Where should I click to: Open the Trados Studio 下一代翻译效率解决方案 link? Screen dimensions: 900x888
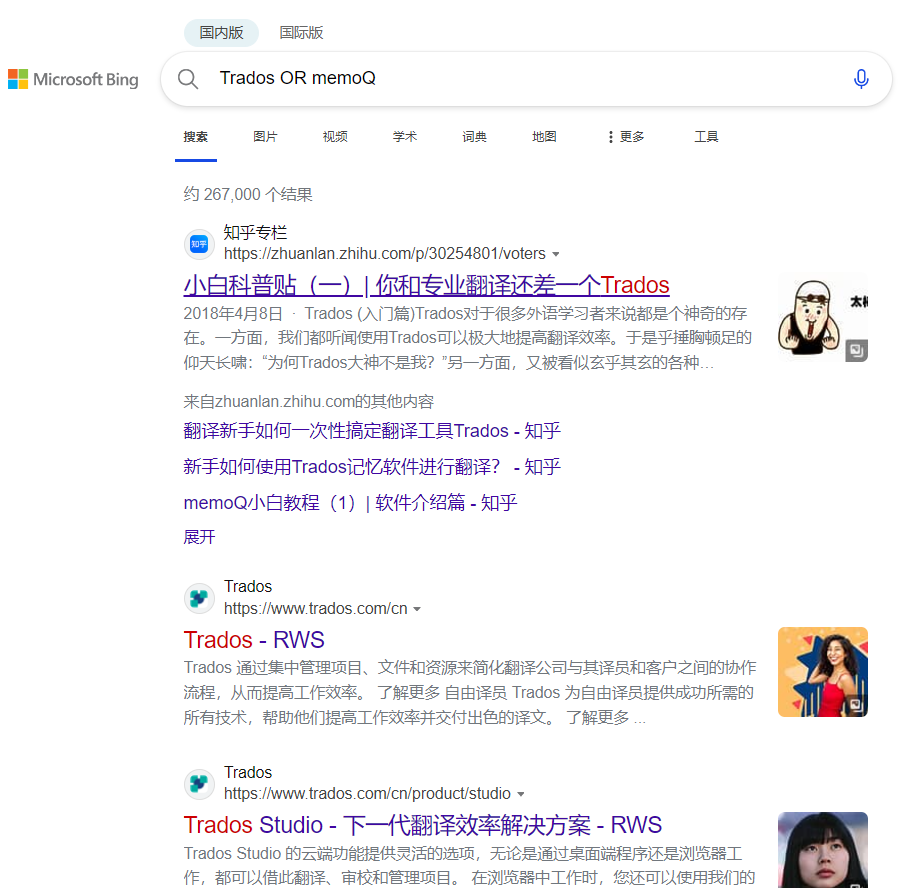pyautogui.click(x=422, y=825)
